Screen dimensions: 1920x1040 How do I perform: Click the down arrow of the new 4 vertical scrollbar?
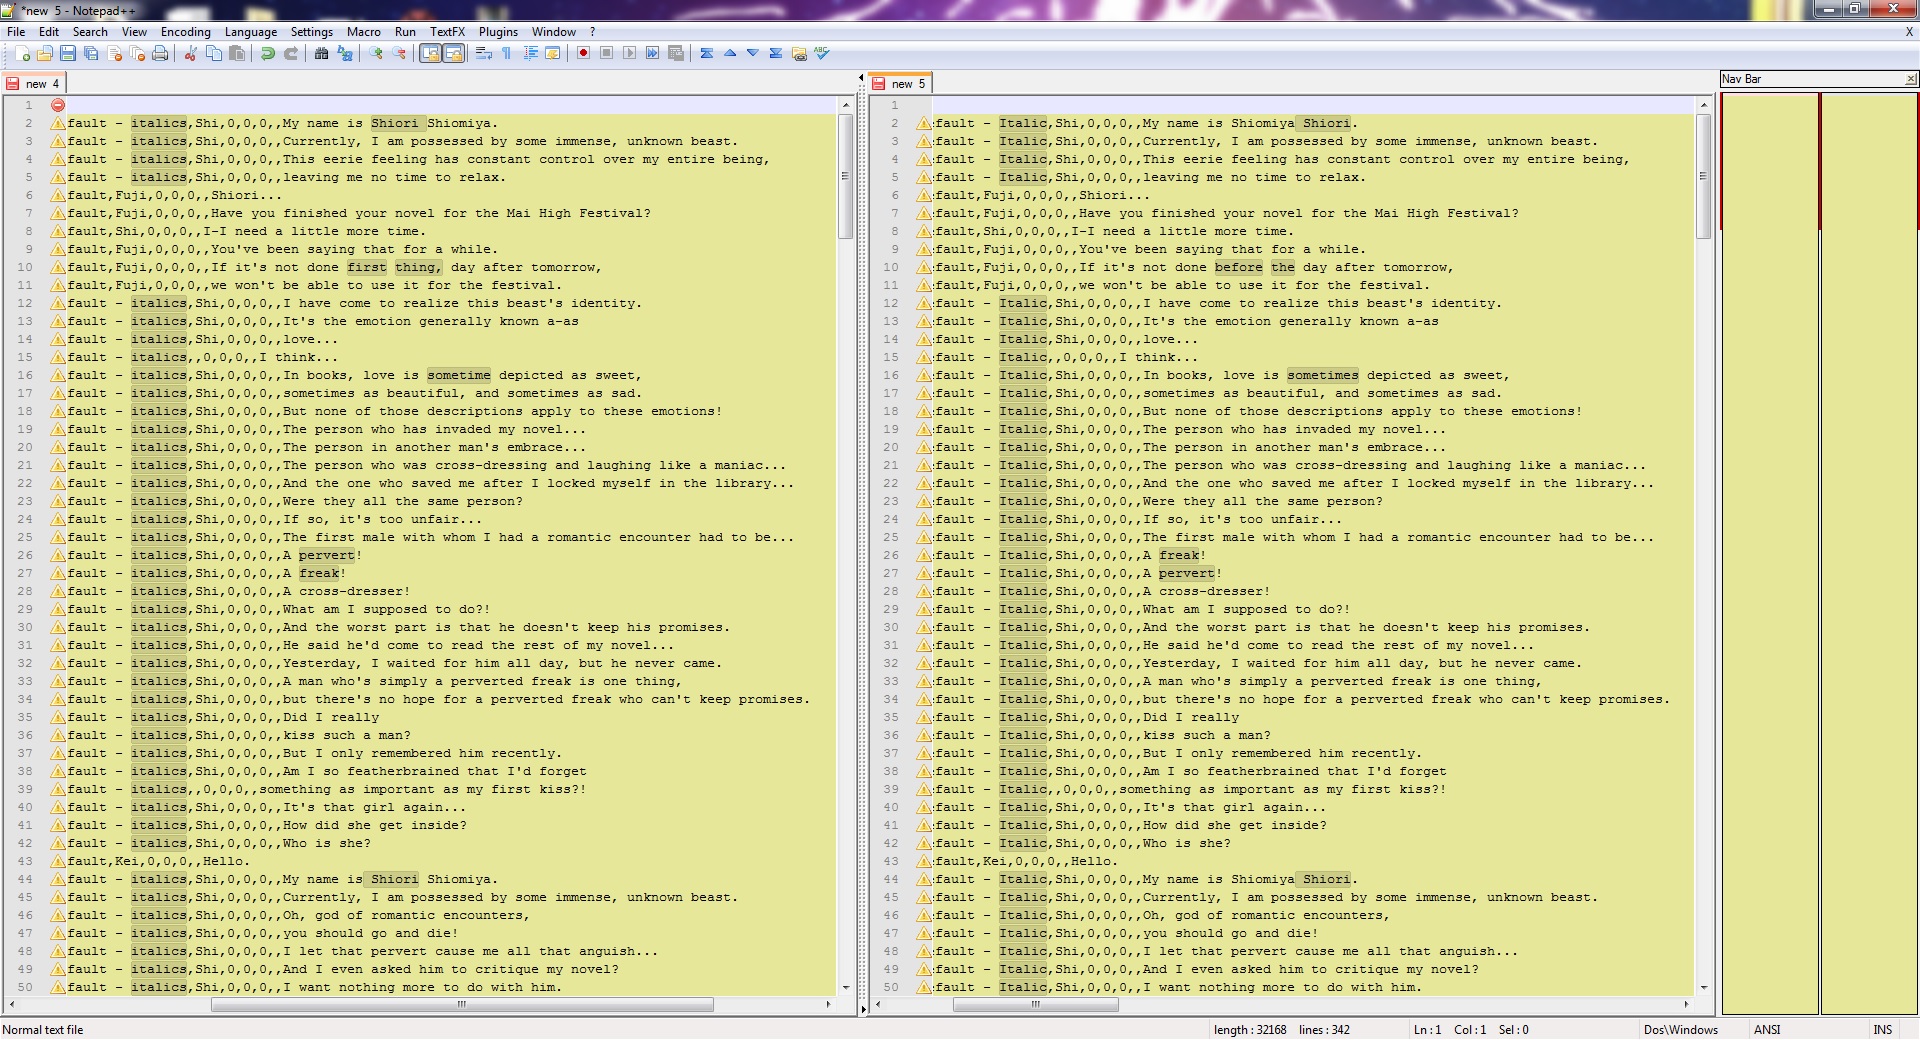tap(846, 988)
